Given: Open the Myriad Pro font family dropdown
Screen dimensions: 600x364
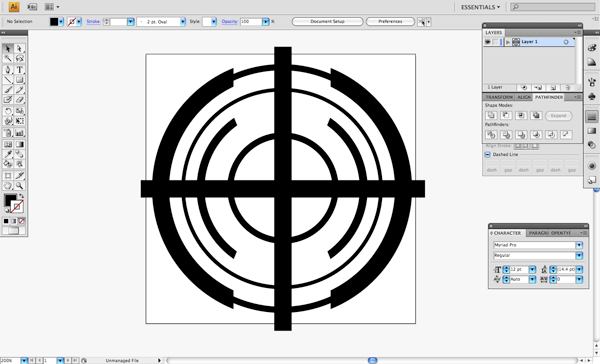Looking at the screenshot, I should [579, 245].
